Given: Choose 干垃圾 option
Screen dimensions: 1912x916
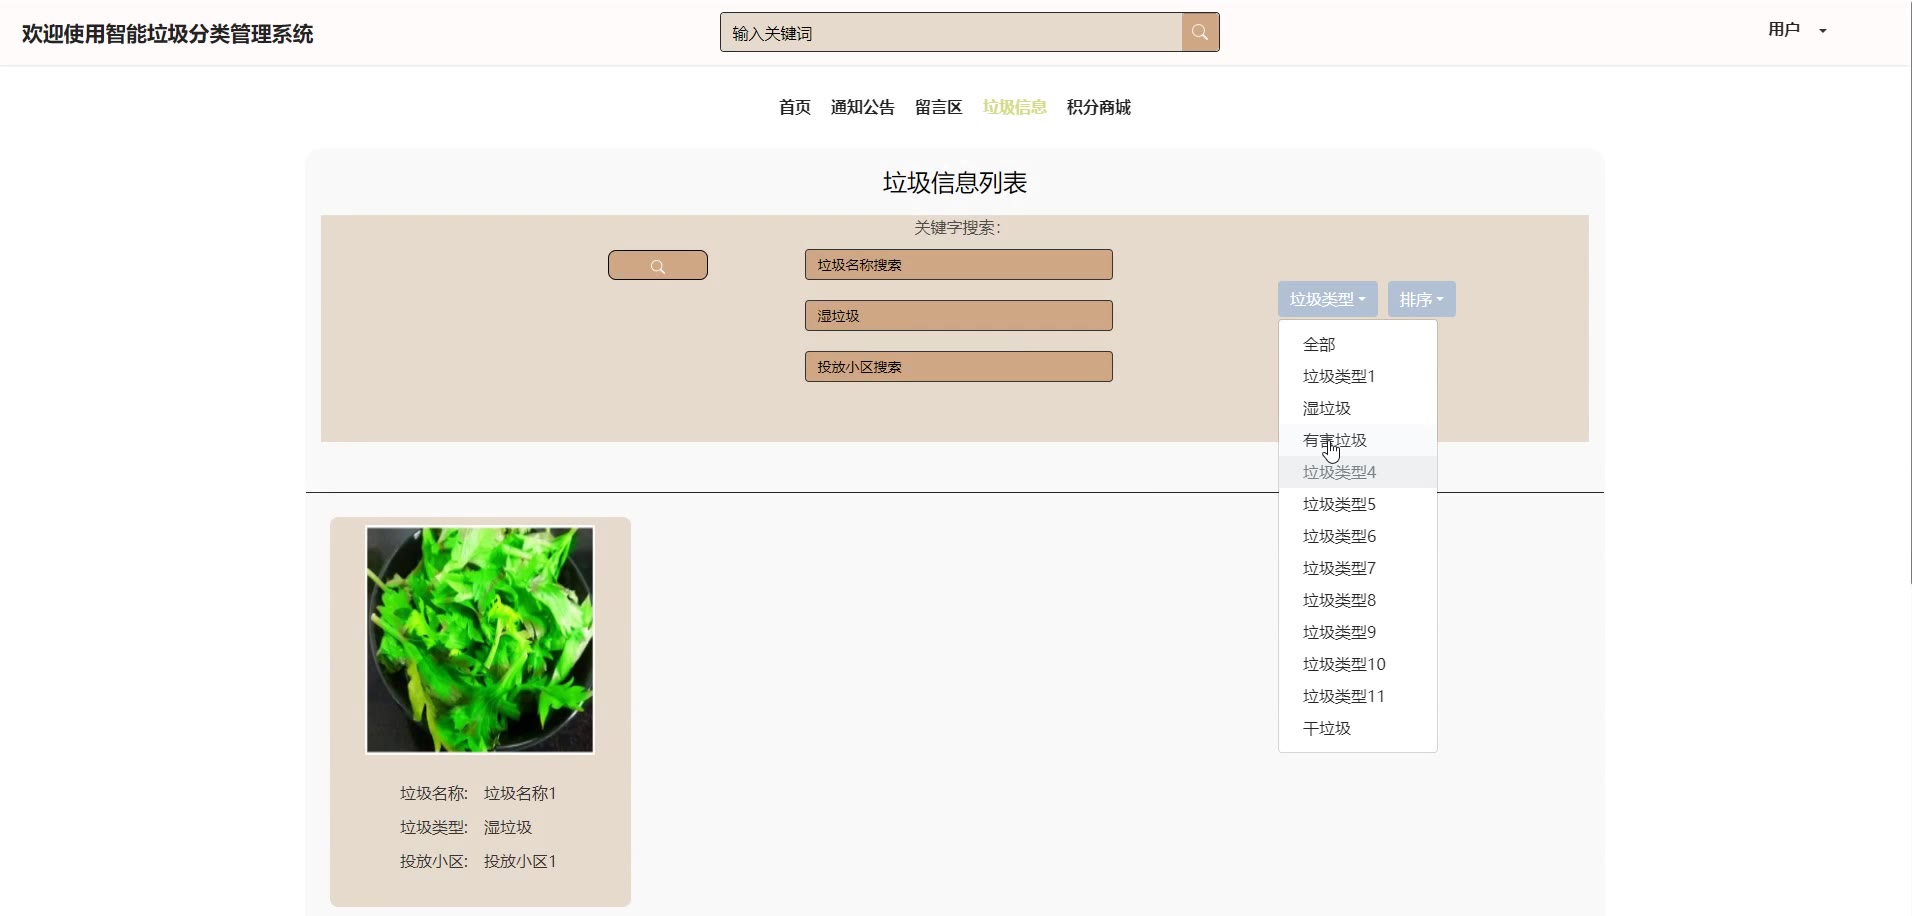Looking at the screenshot, I should click(x=1358, y=728).
